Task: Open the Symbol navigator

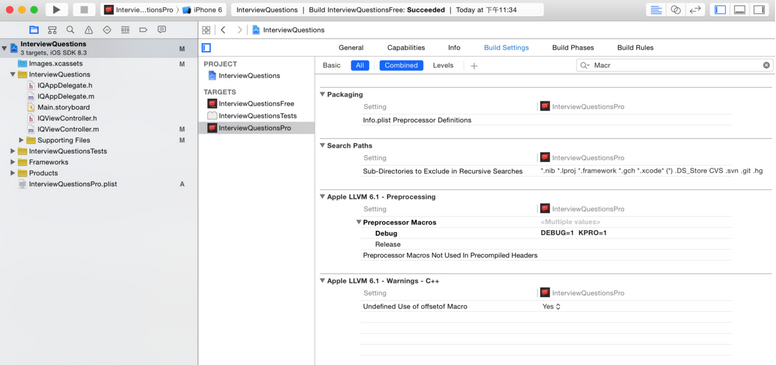Action: point(52,30)
